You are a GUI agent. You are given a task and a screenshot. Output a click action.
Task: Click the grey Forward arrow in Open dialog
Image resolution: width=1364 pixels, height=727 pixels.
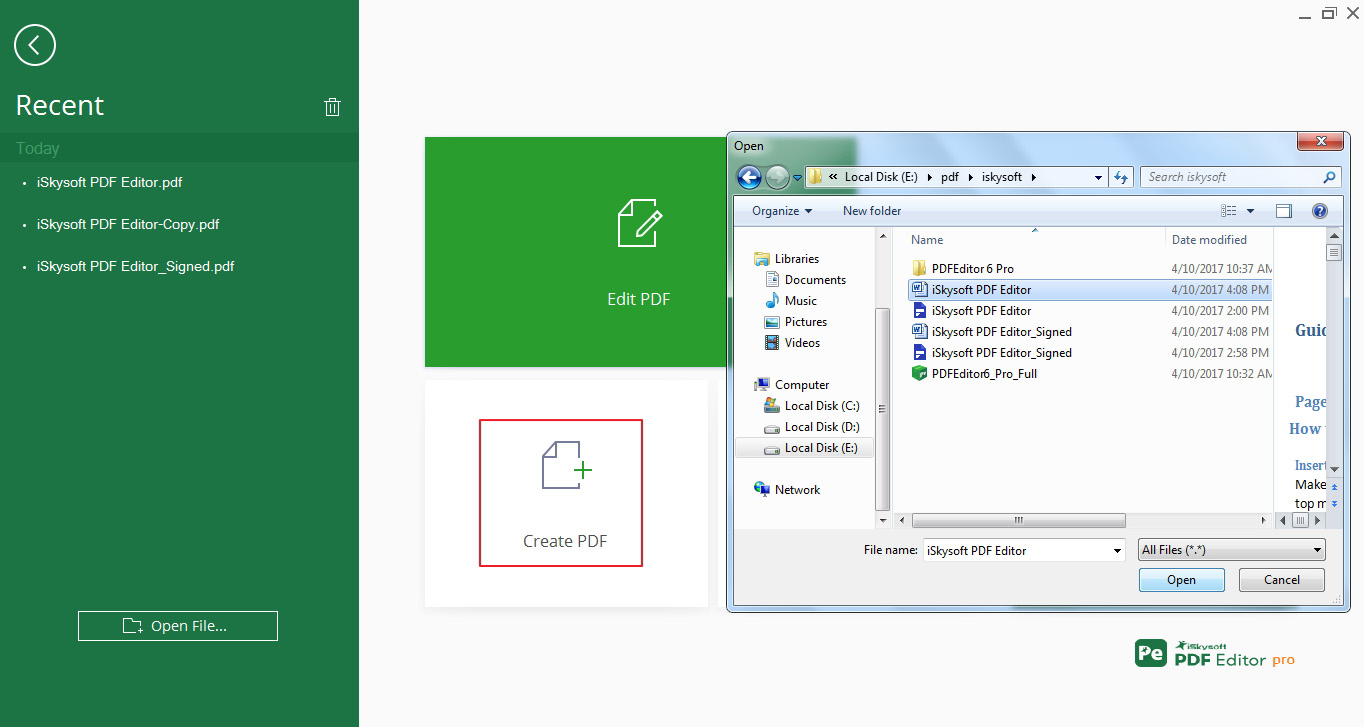pos(777,177)
